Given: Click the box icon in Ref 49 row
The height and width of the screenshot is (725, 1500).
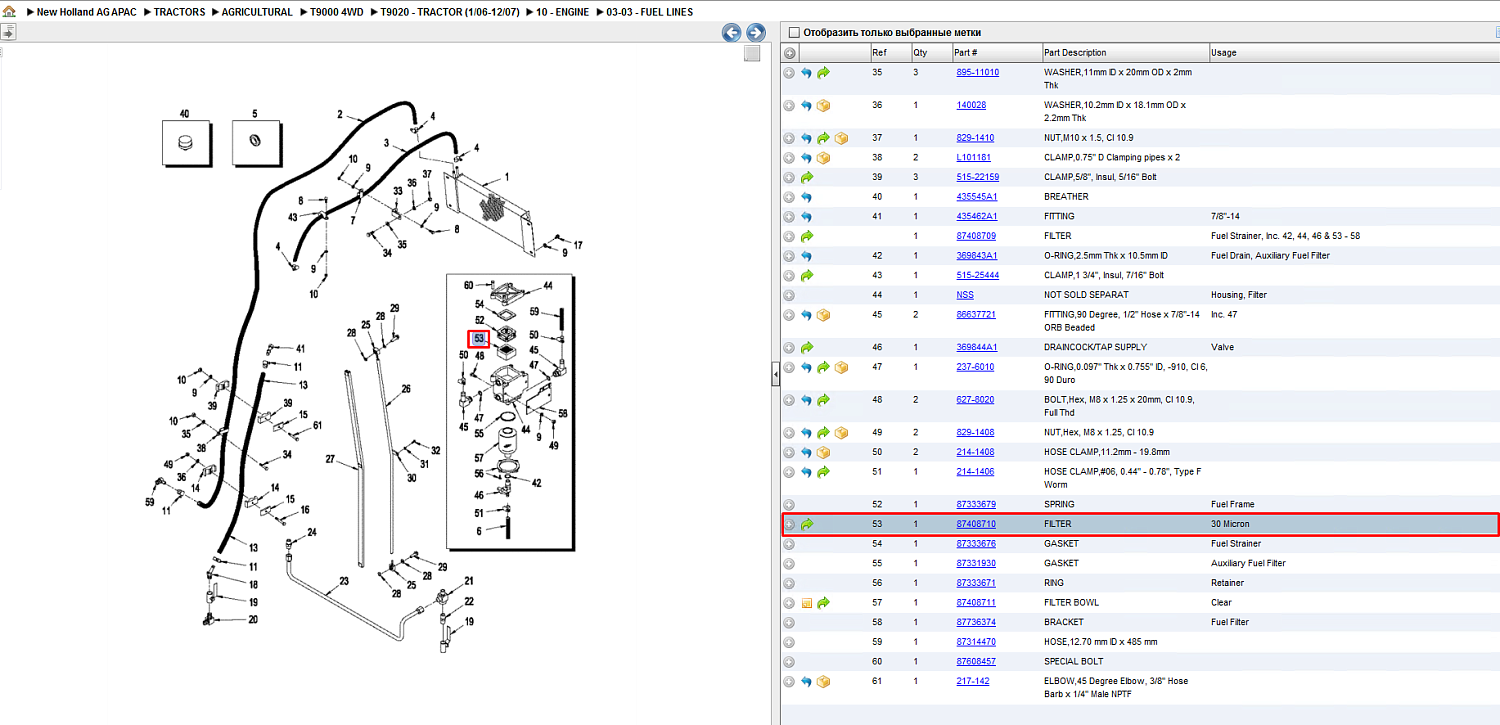Looking at the screenshot, I should [x=841, y=433].
